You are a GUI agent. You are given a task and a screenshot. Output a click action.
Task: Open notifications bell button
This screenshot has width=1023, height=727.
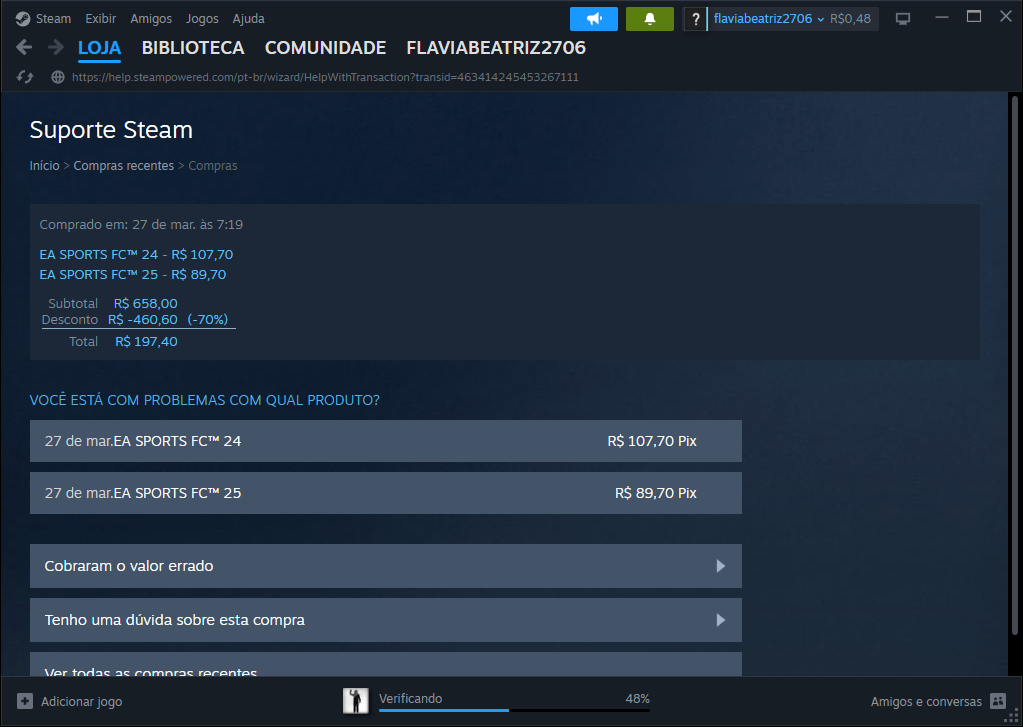pos(649,19)
